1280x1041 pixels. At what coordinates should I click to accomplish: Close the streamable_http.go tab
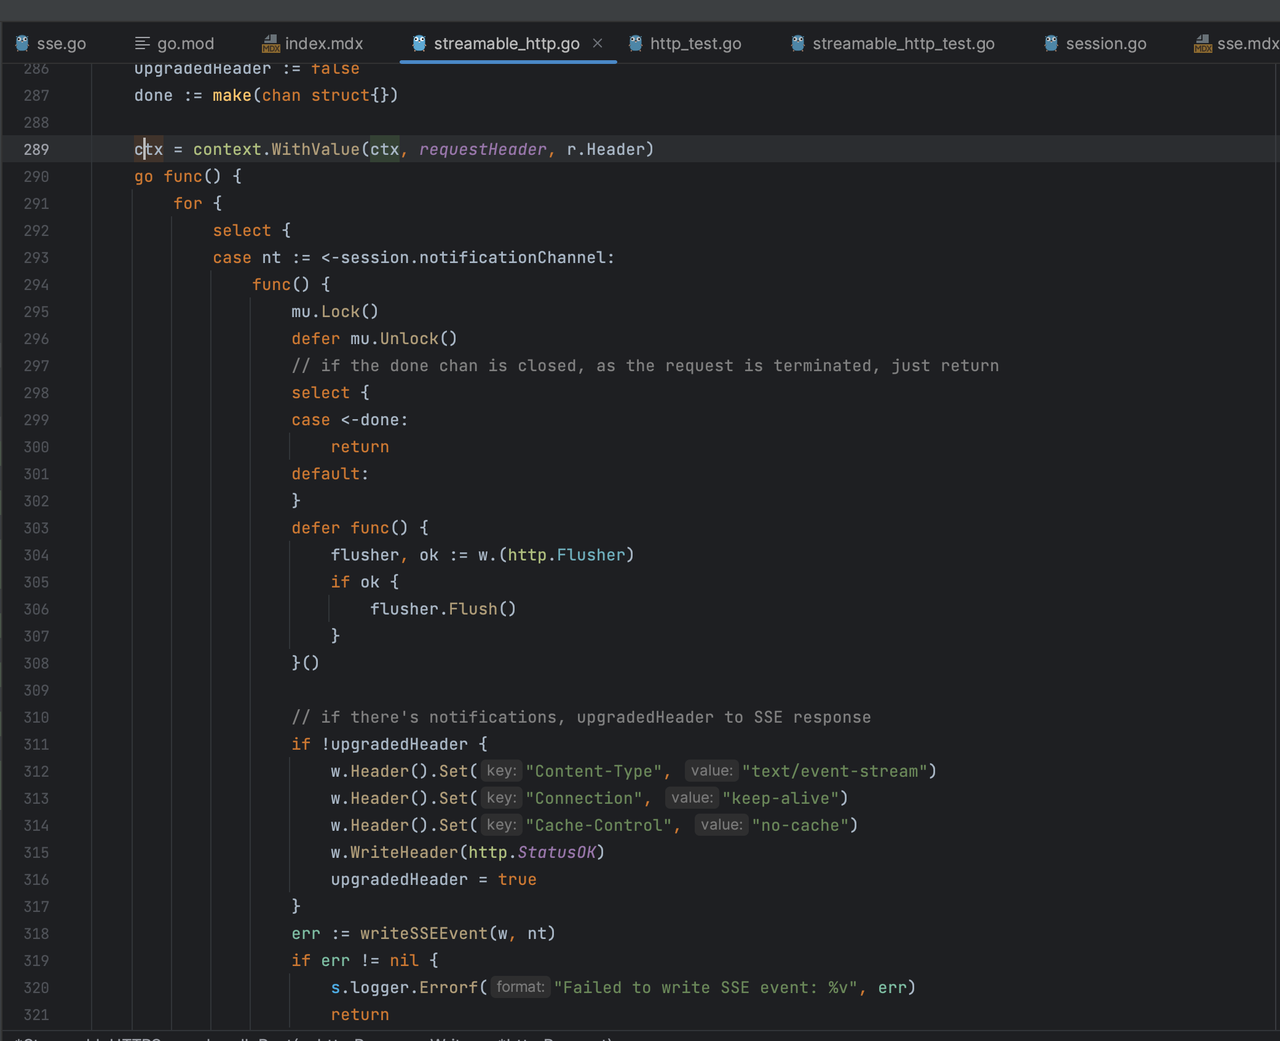click(x=597, y=43)
